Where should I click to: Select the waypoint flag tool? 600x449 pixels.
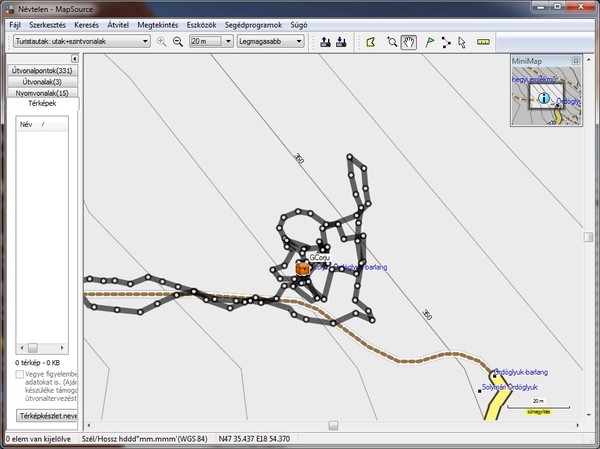pos(429,42)
